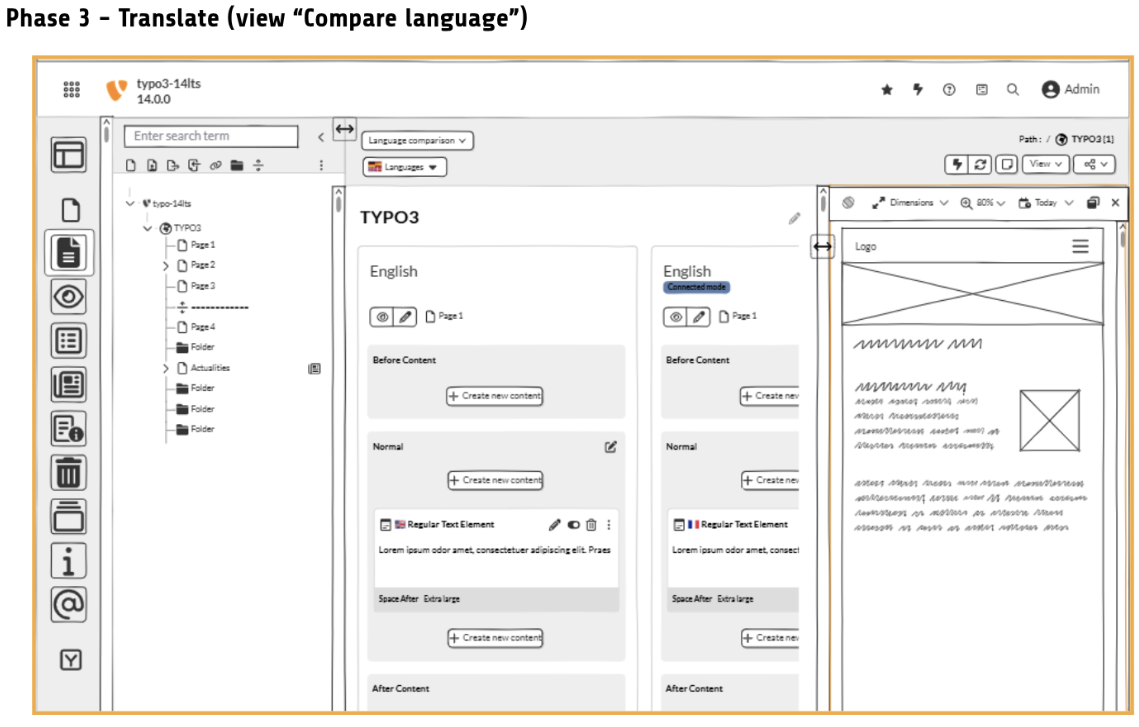Screen dimensions: 1139x727
Task: Click the eye view button in first English column
Action: [382, 317]
